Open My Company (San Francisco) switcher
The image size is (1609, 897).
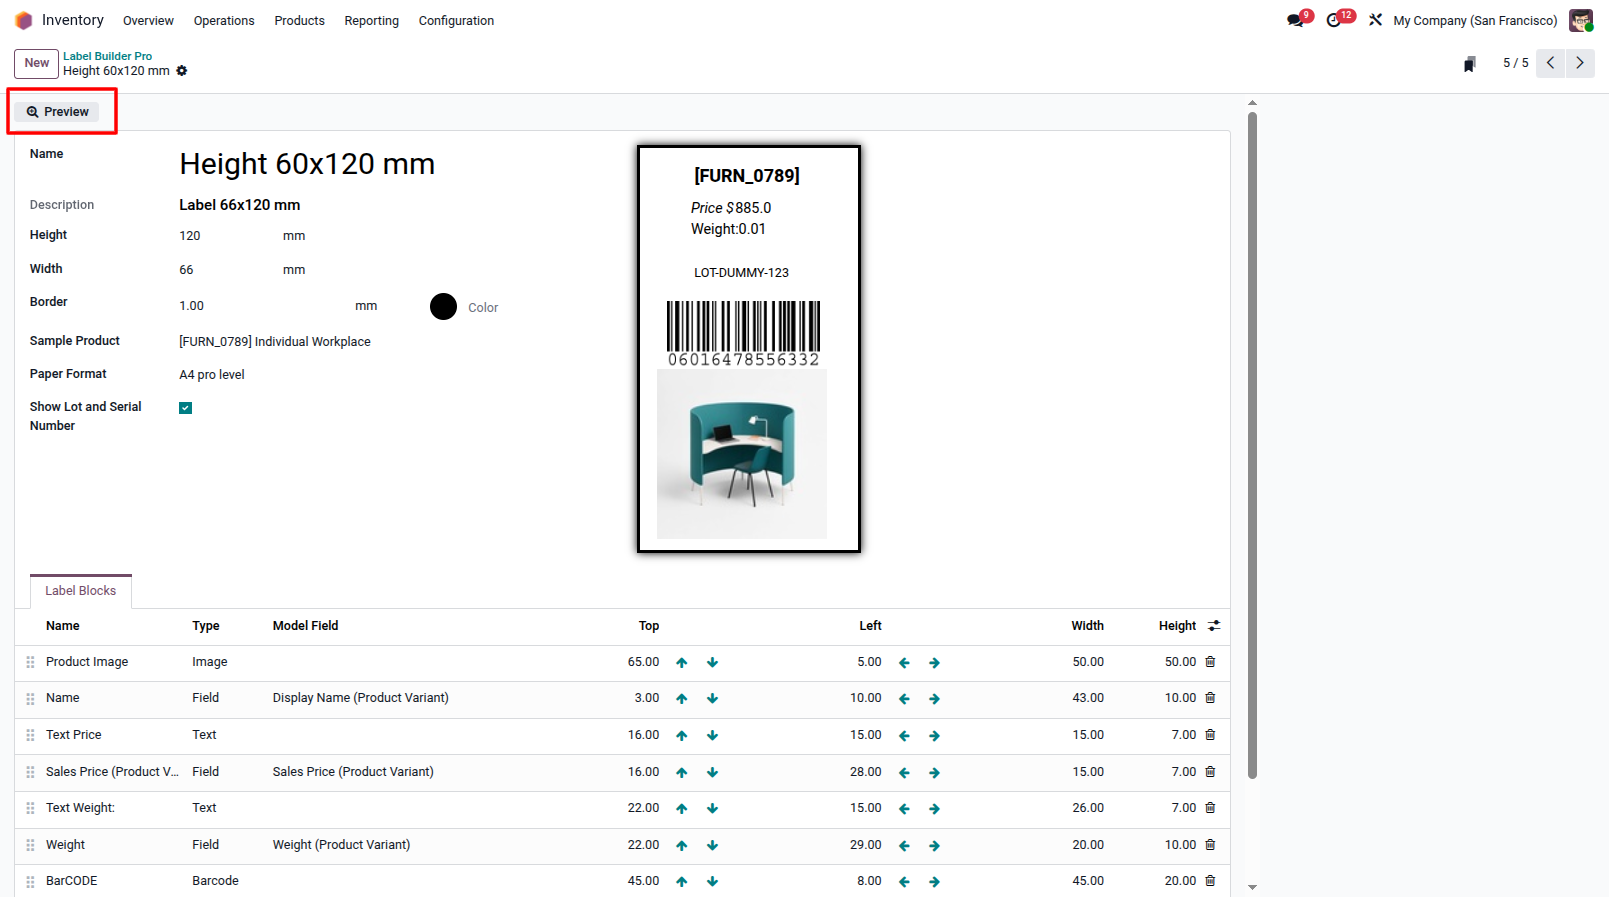click(1475, 20)
